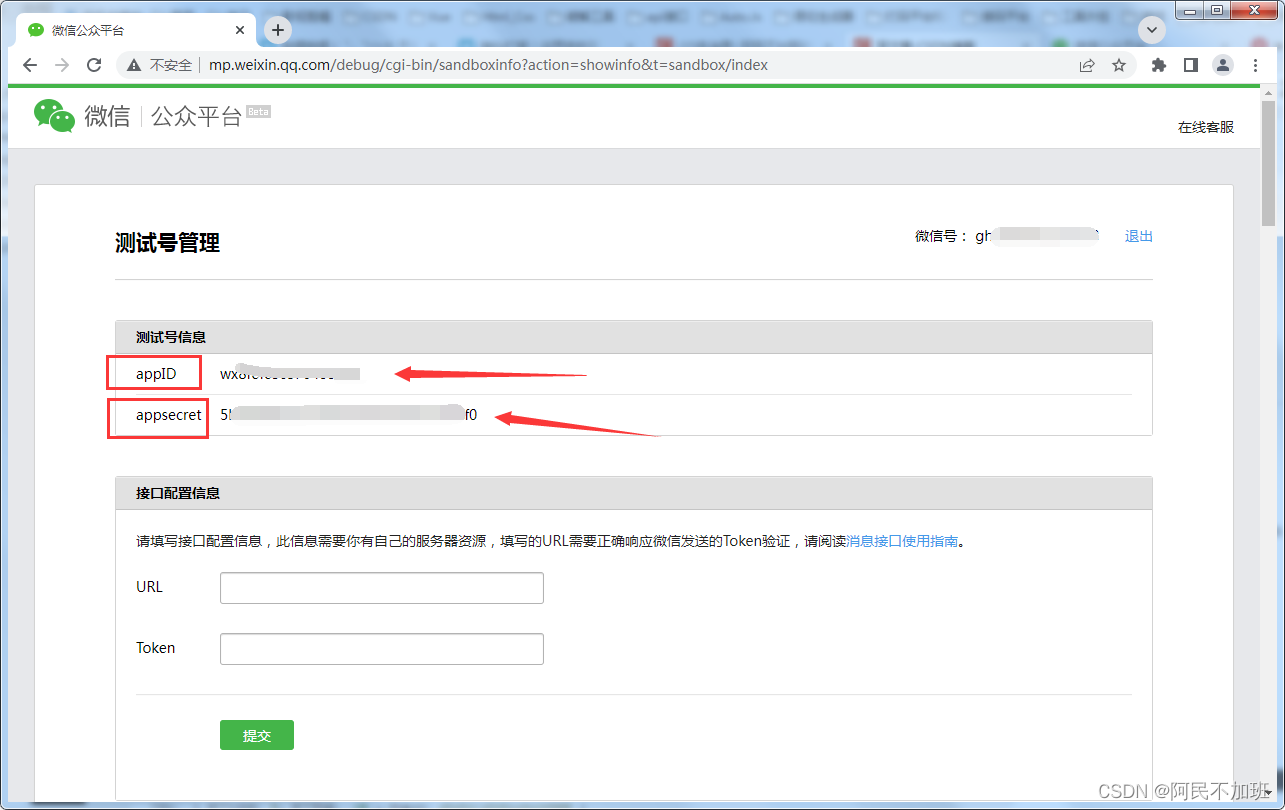The height and width of the screenshot is (810, 1285).
Task: Go forward to the next page
Action: [62, 65]
